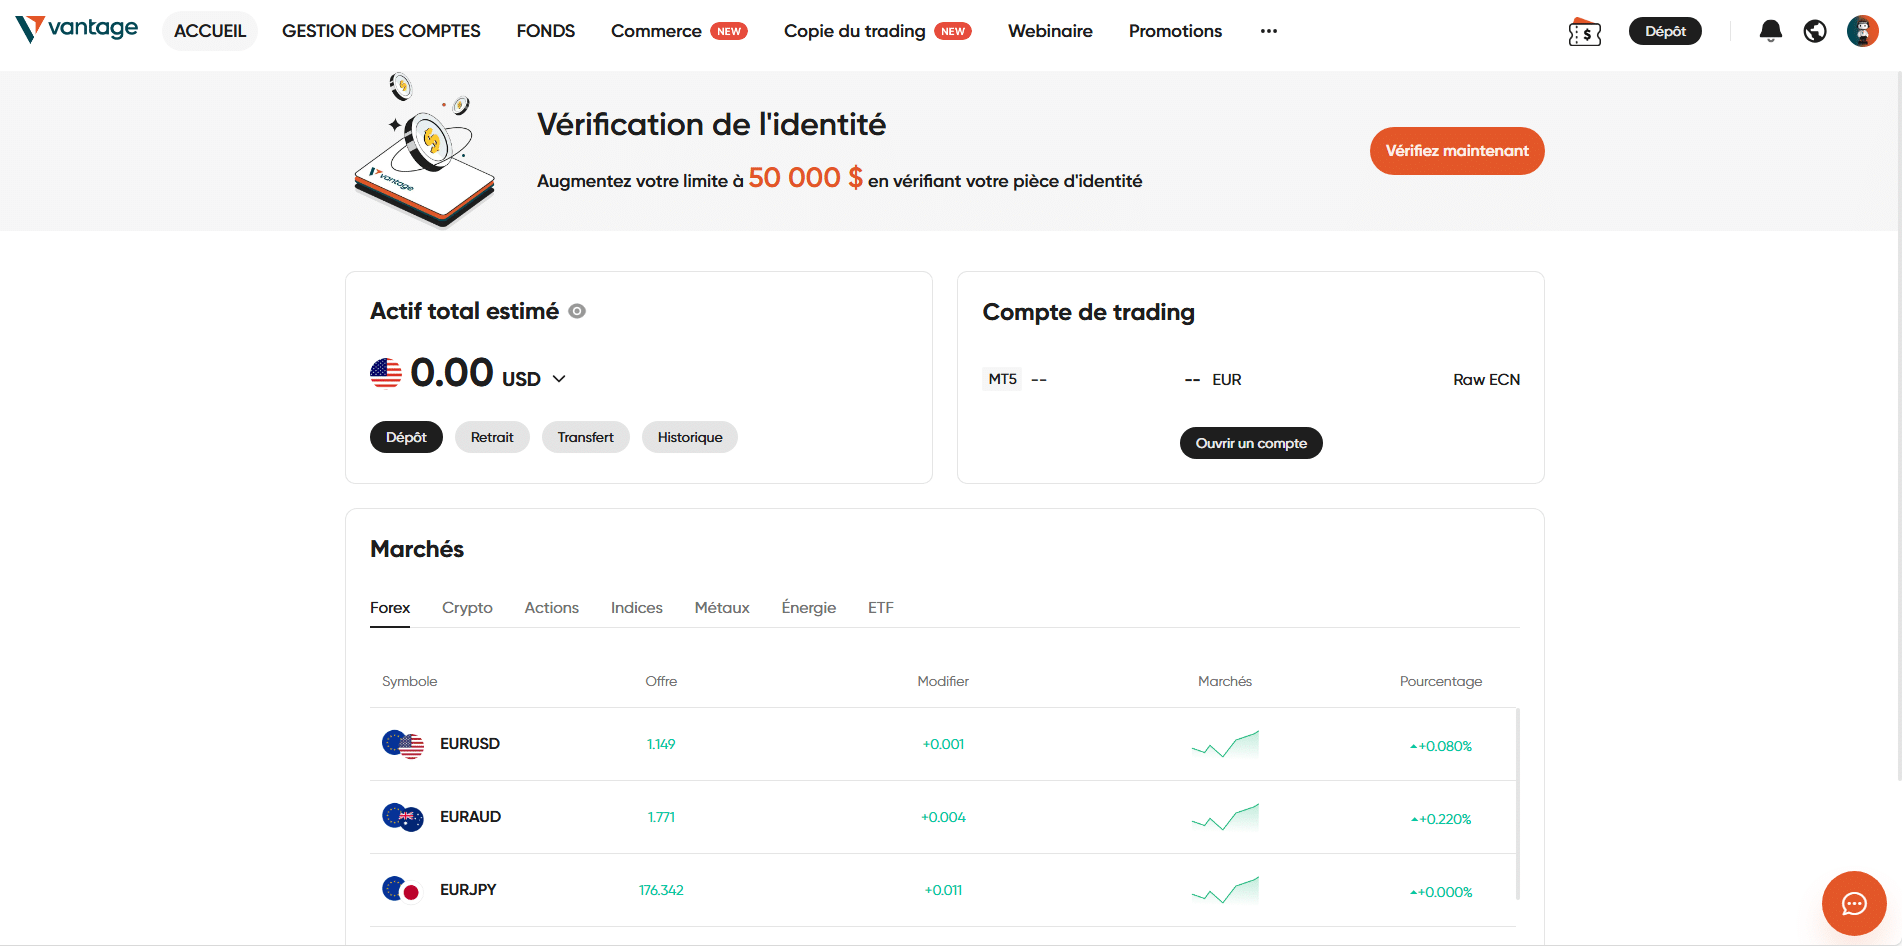
Task: Switch to the Métaux tab
Action: pos(721,607)
